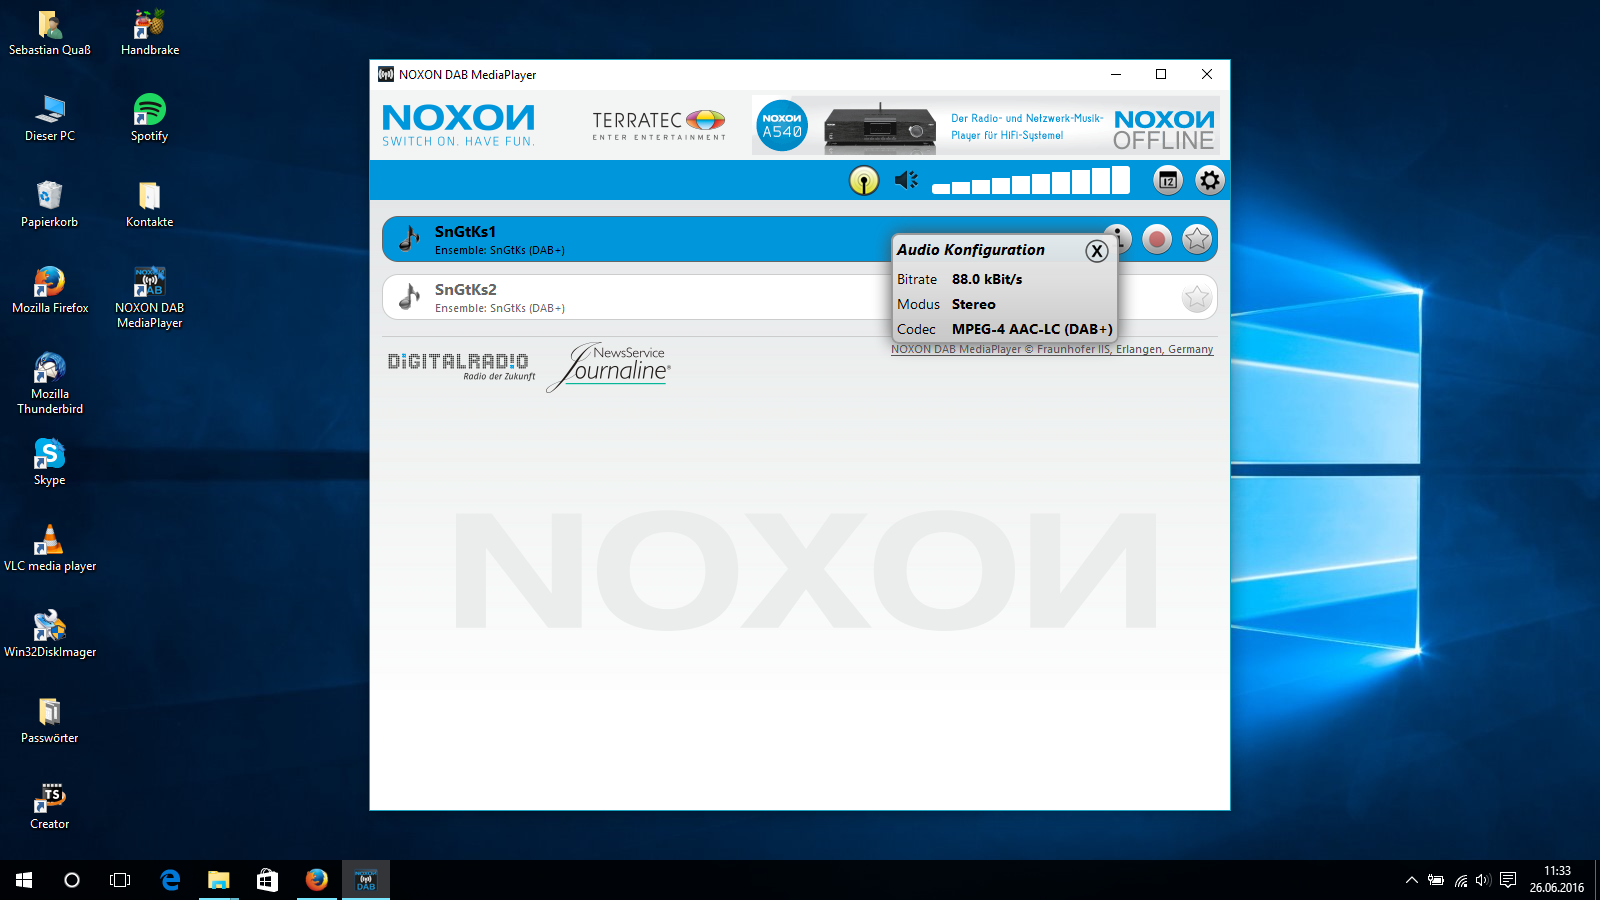This screenshot has height=900, width=1600.
Task: Click the DIGITALRADIO logo
Action: coord(460,364)
